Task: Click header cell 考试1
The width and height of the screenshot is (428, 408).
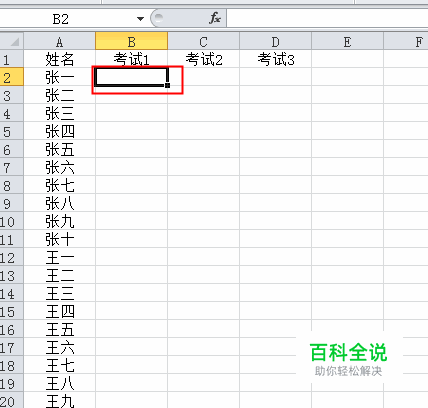Action: click(x=131, y=59)
